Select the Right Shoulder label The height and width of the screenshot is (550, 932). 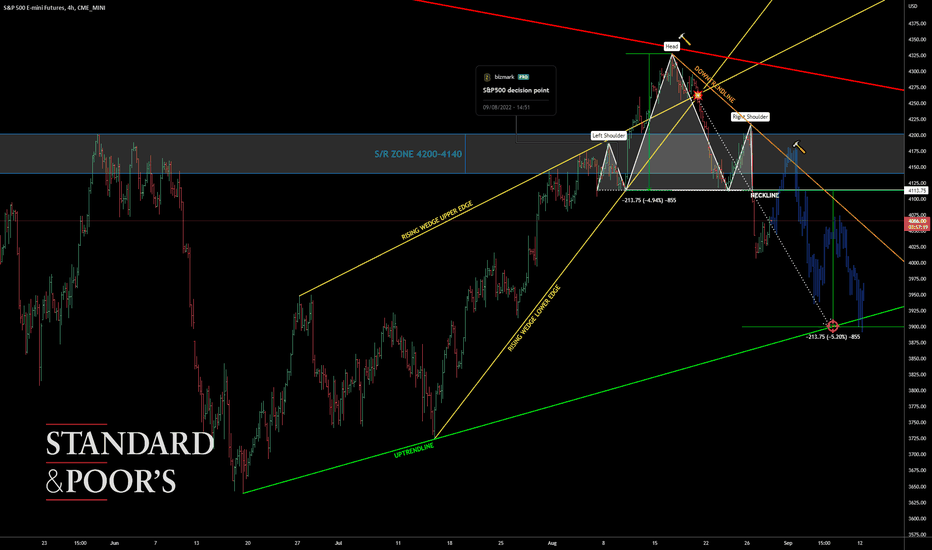[750, 117]
